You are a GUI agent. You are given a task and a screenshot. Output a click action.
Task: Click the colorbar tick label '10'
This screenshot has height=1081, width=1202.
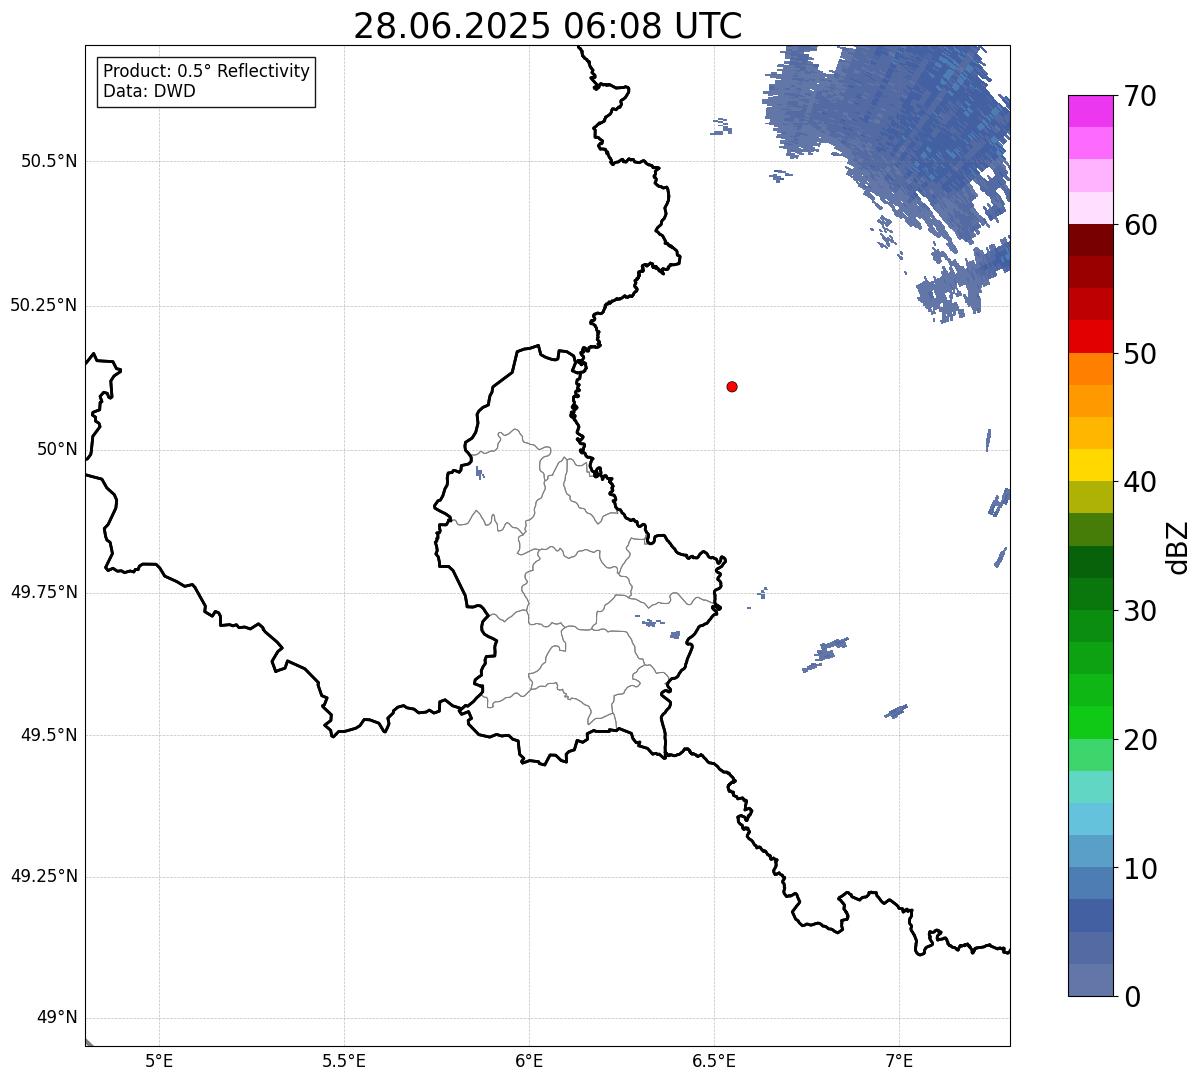pos(1140,869)
